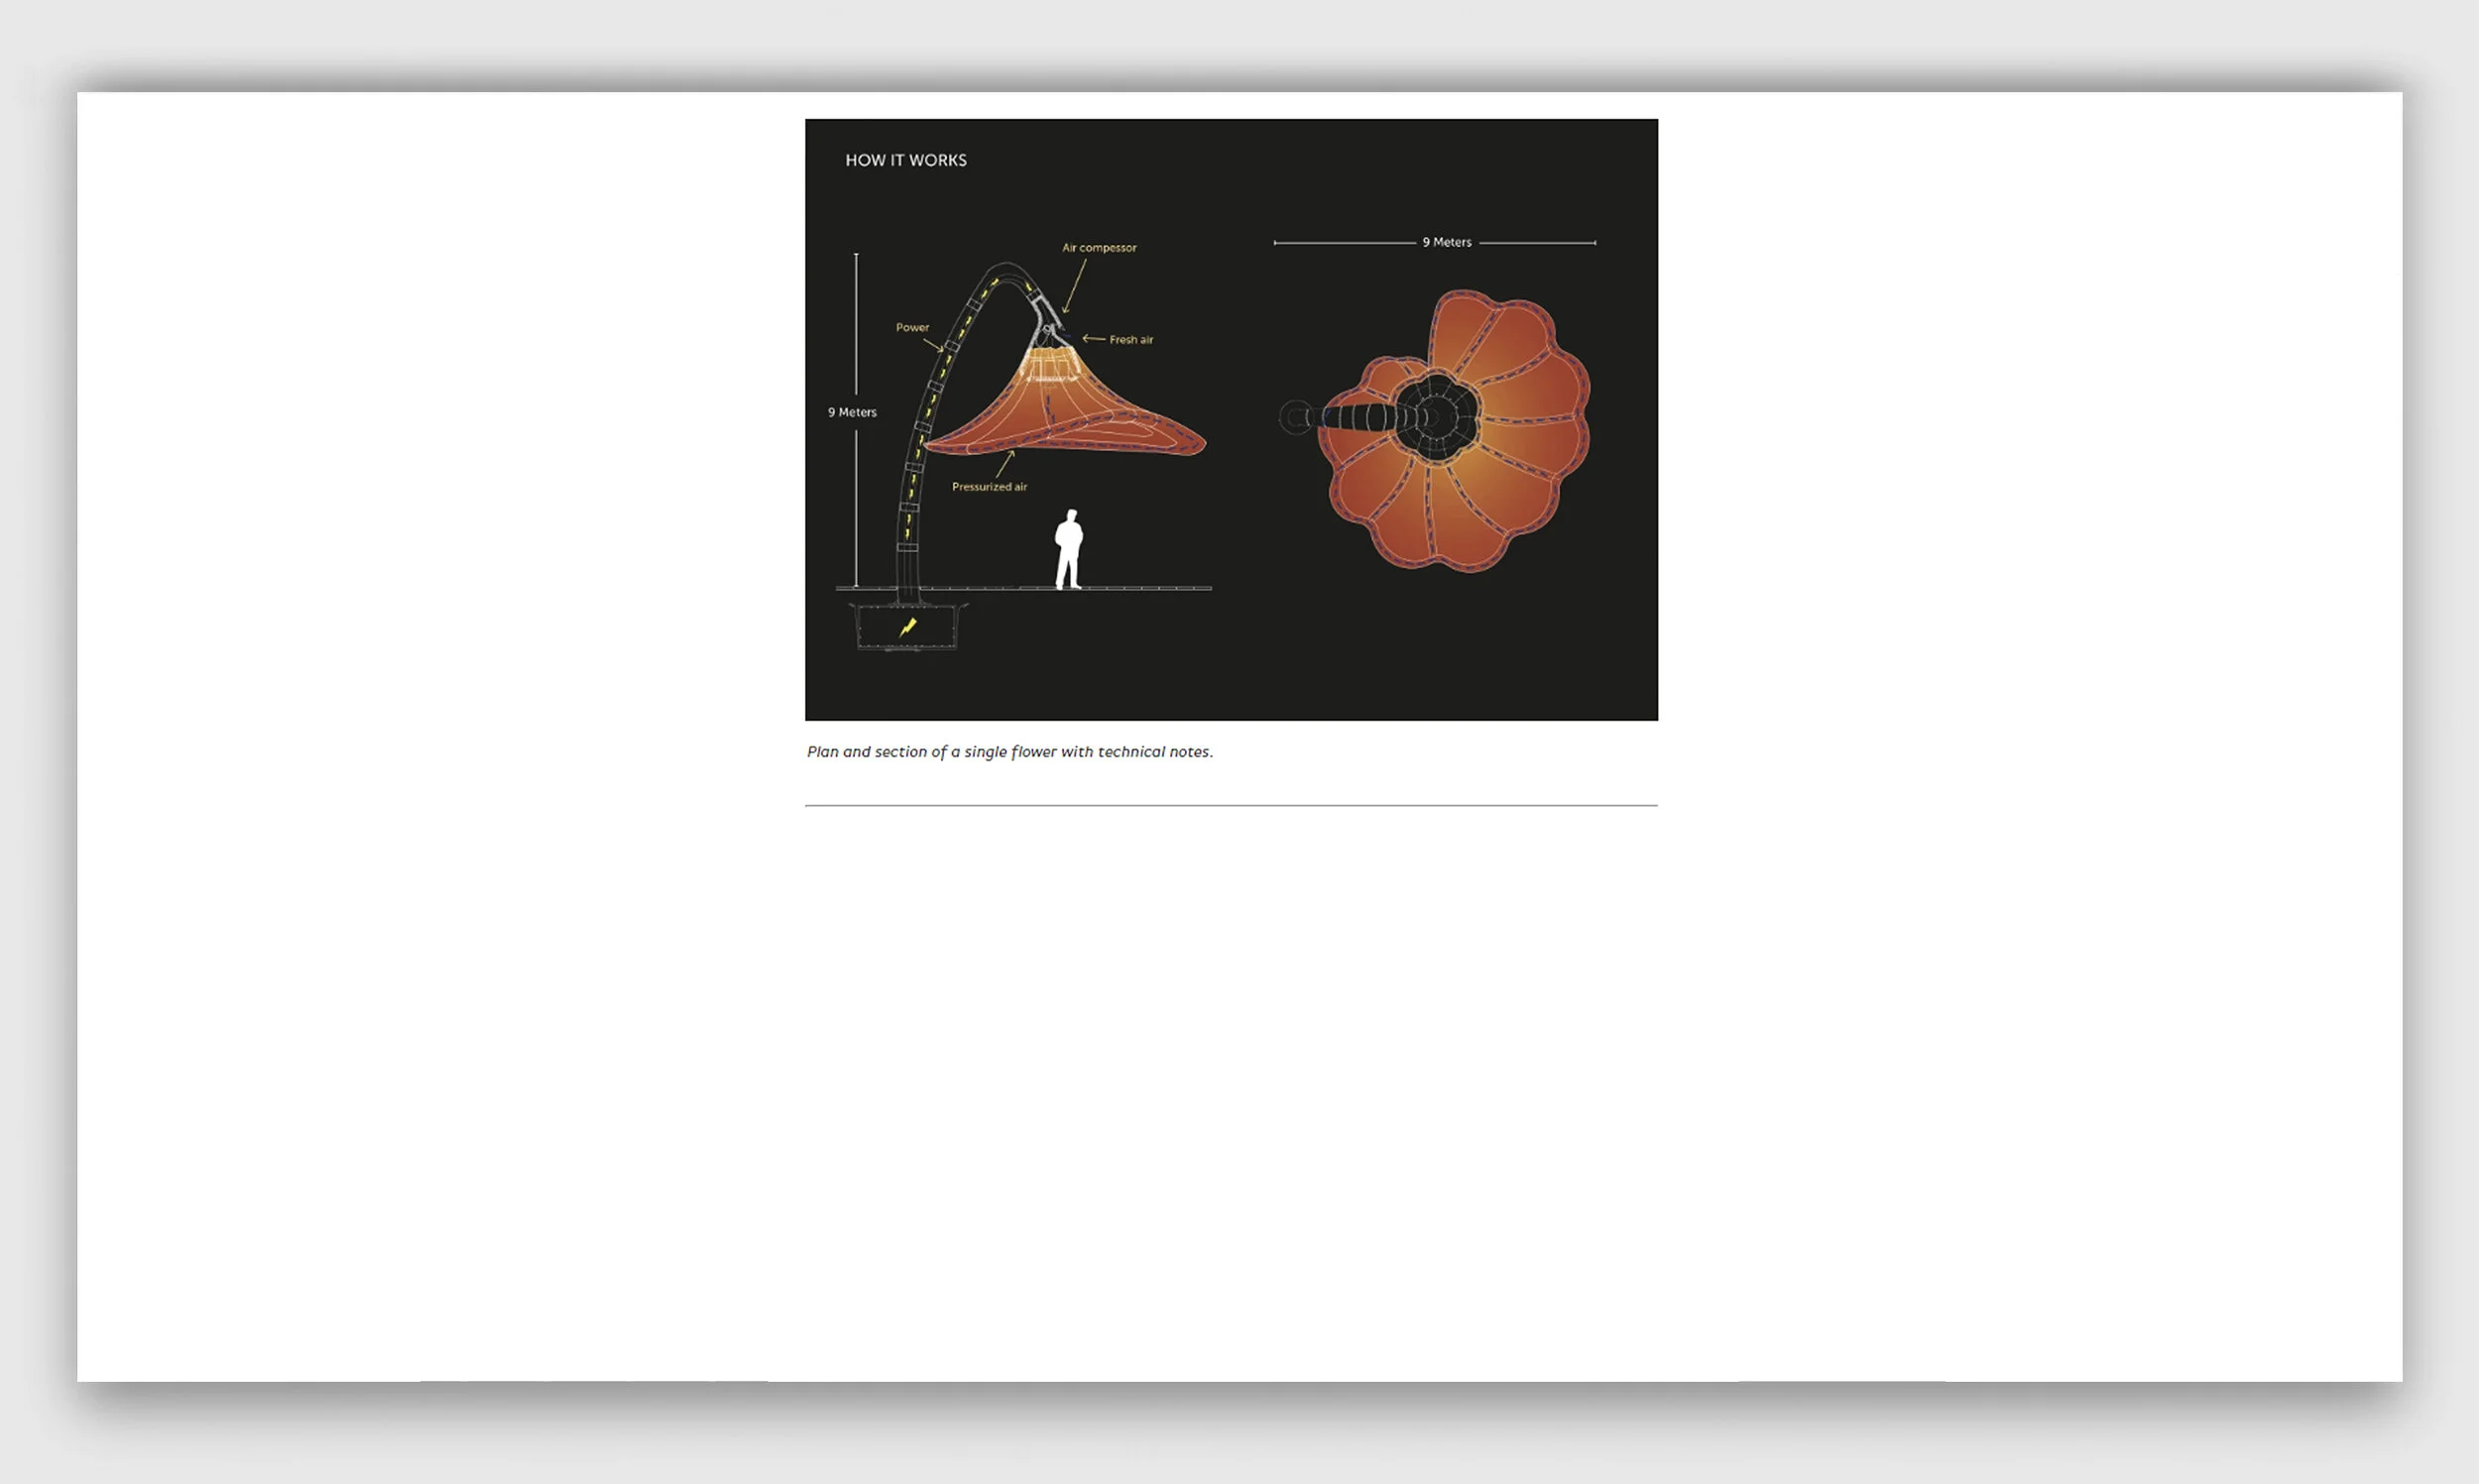2479x1484 pixels.
Task: Click the yellow lightning bolt in foundation box
Action: point(907,627)
